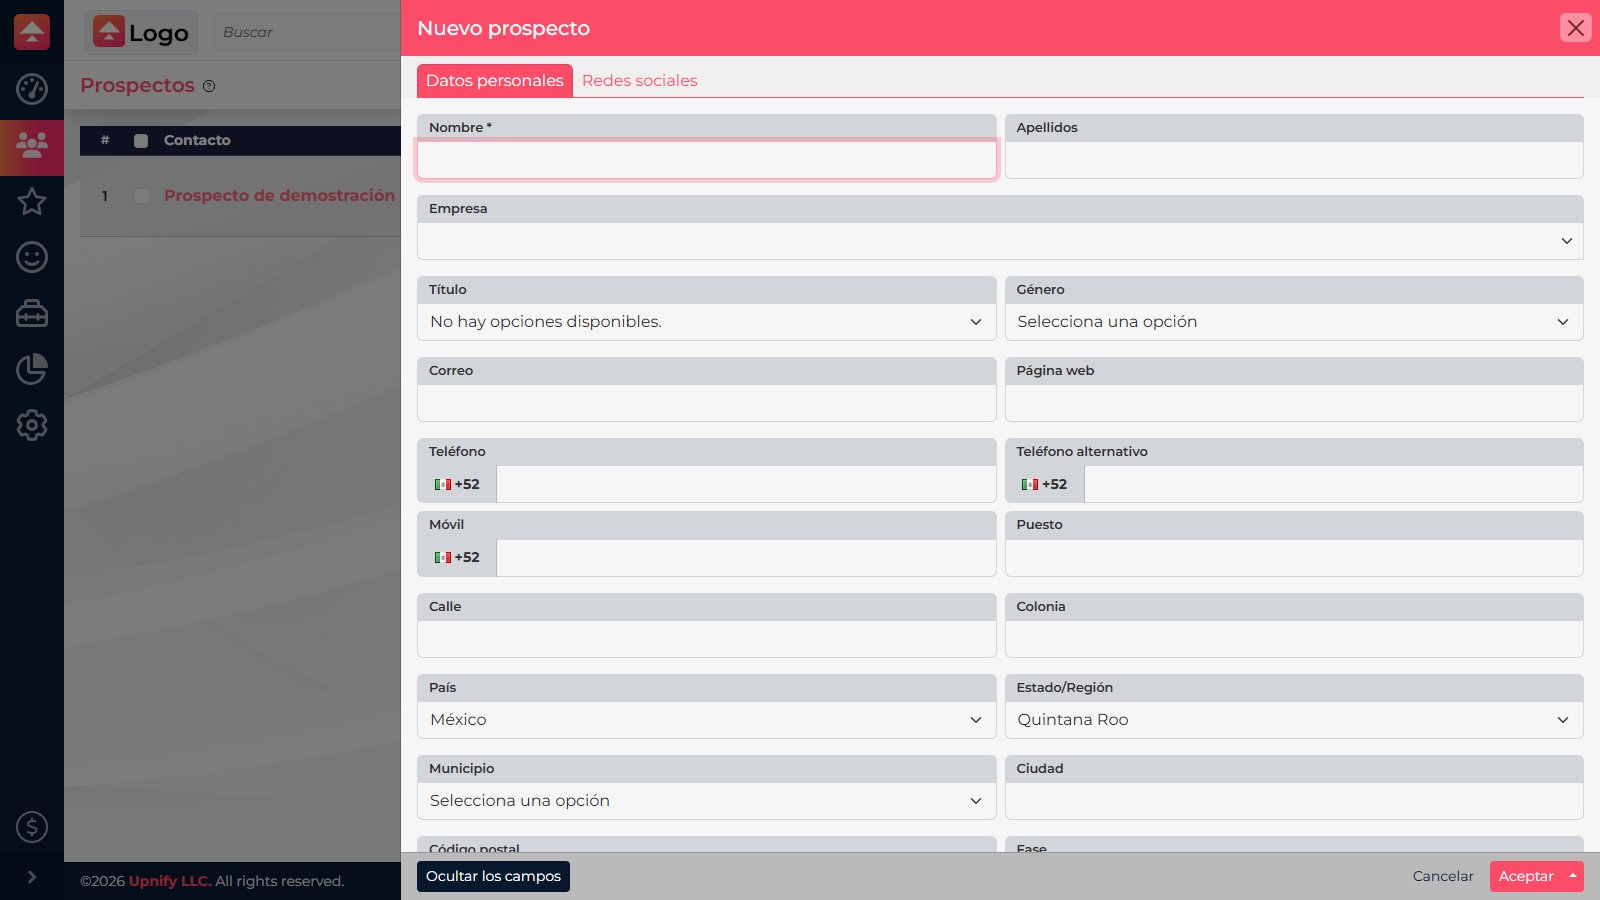Viewport: 1600px width, 900px height.
Task: Expand the sidebar with the arrow icon
Action: click(x=32, y=877)
